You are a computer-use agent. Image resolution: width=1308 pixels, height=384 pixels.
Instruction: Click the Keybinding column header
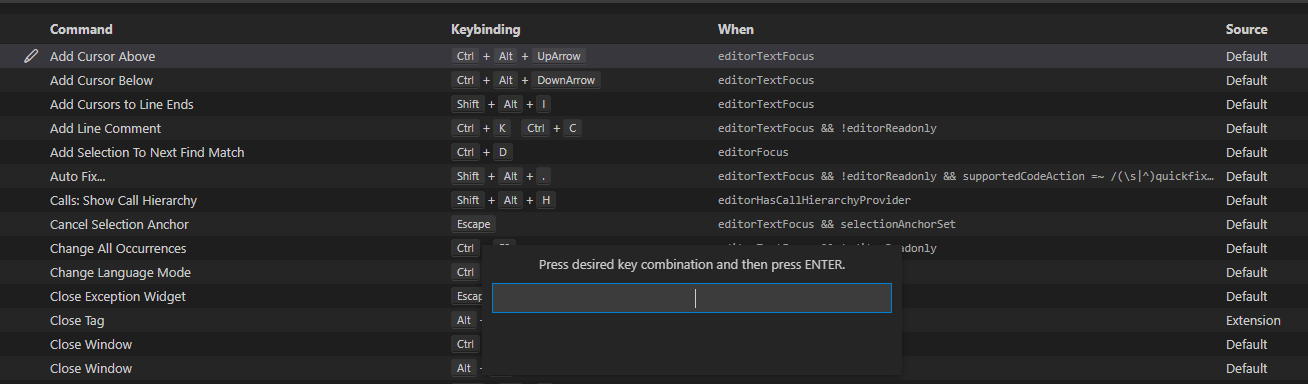[x=486, y=29]
